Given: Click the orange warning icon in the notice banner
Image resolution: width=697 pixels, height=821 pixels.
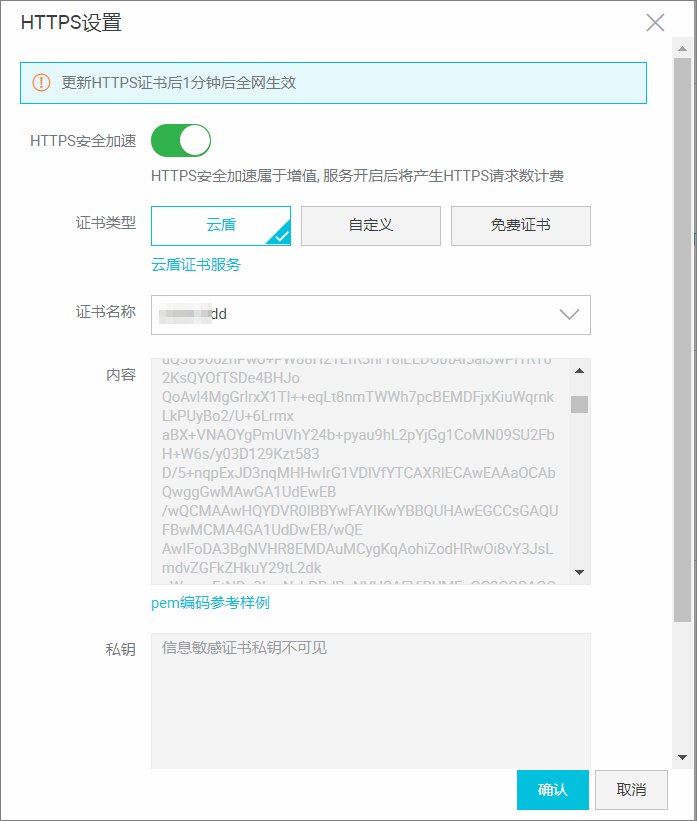Looking at the screenshot, I should [41, 83].
